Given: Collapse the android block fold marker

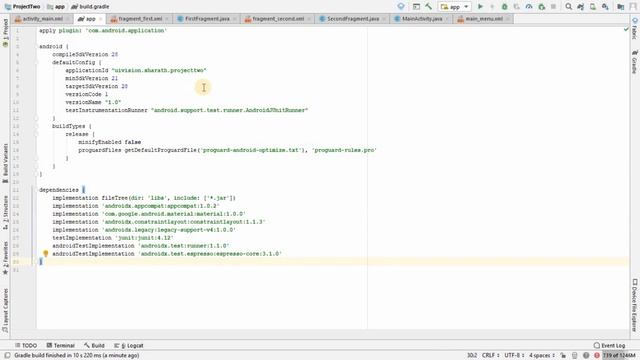Looking at the screenshot, I should point(36,47).
